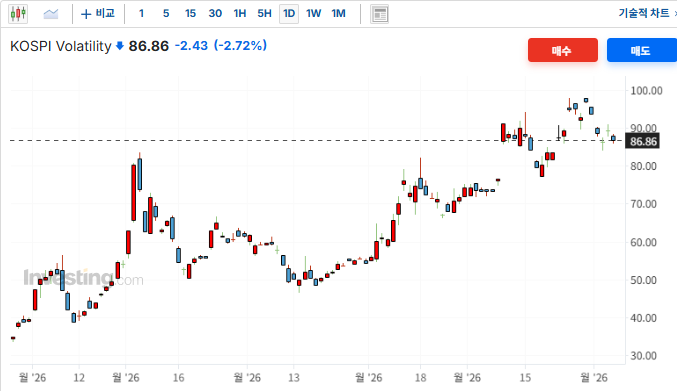The width and height of the screenshot is (677, 391).
Task: Select the 15 minute interval
Action: (190, 14)
